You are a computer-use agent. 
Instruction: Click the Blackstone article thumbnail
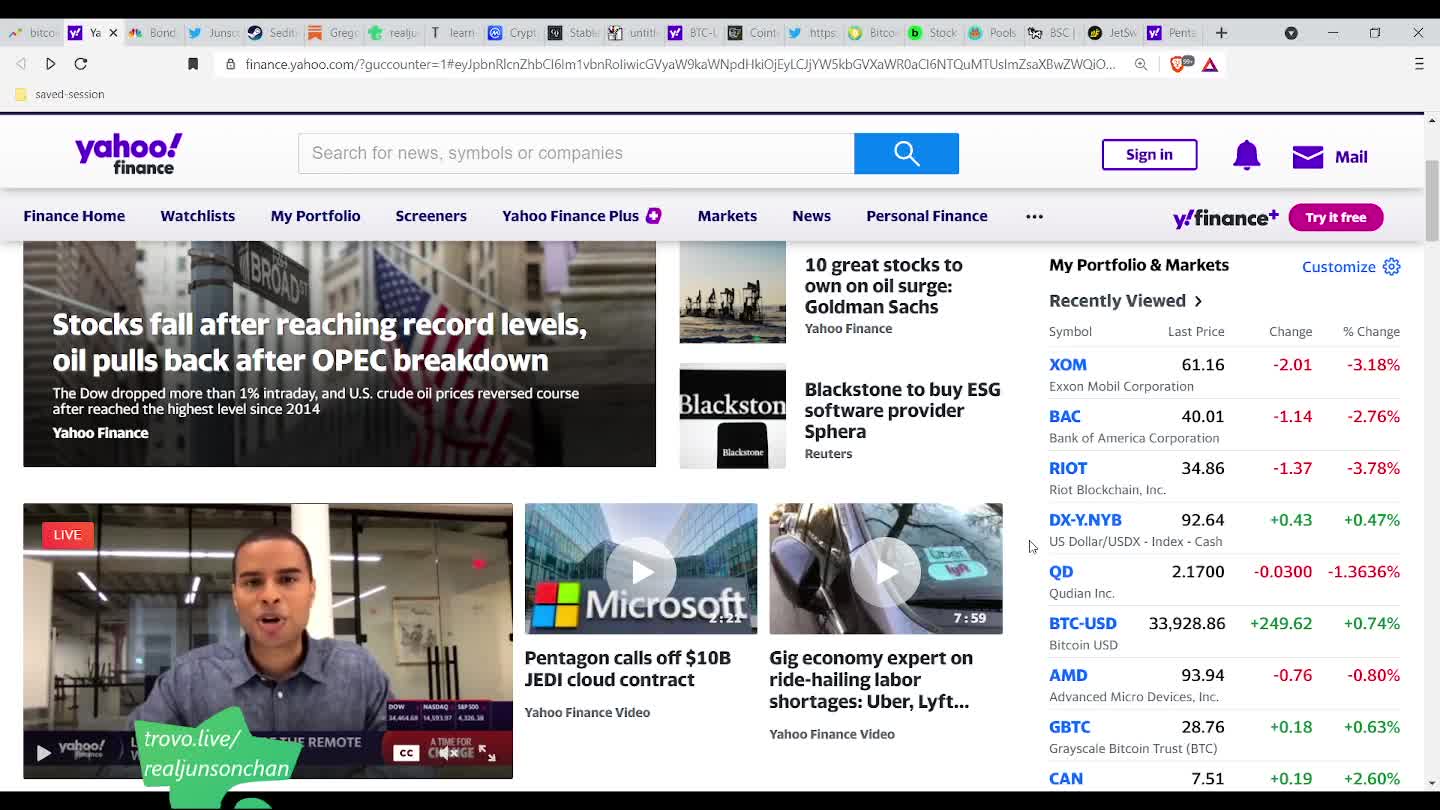click(732, 415)
